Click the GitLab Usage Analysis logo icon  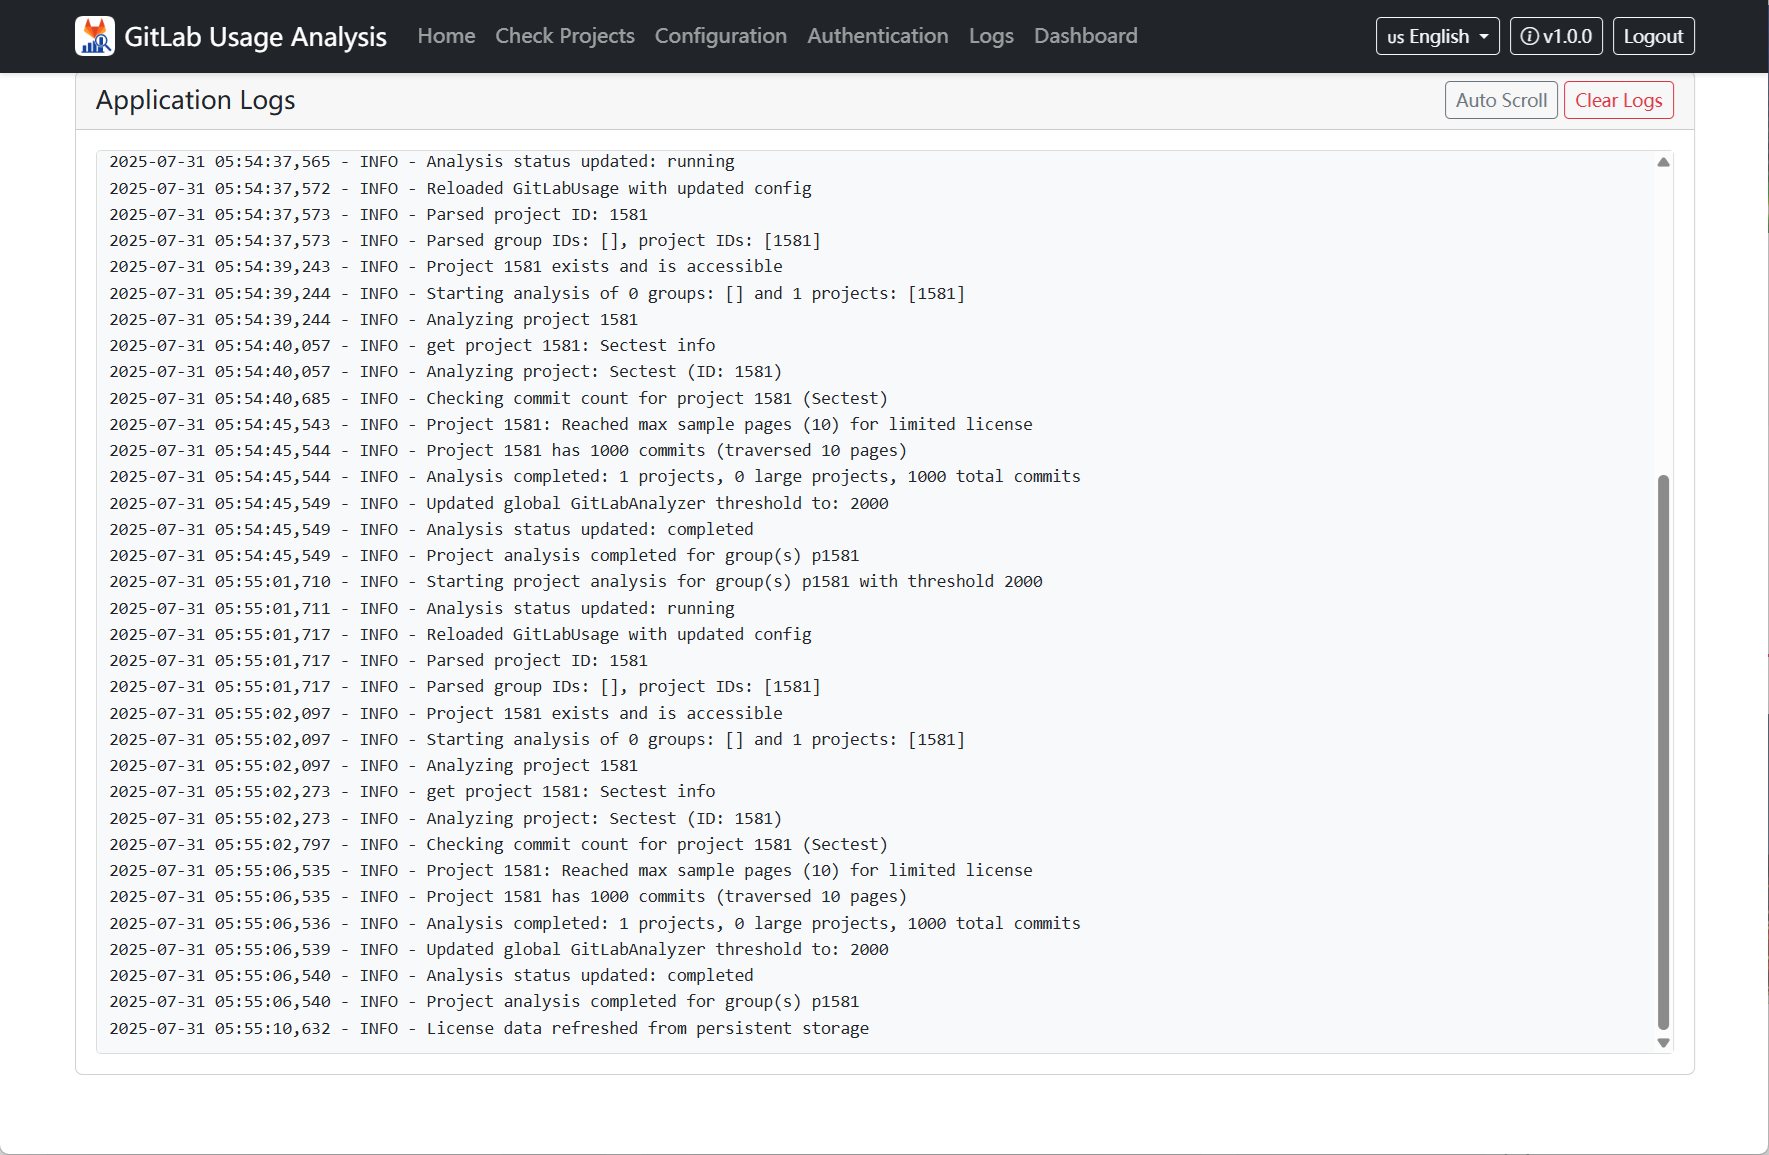click(x=95, y=36)
